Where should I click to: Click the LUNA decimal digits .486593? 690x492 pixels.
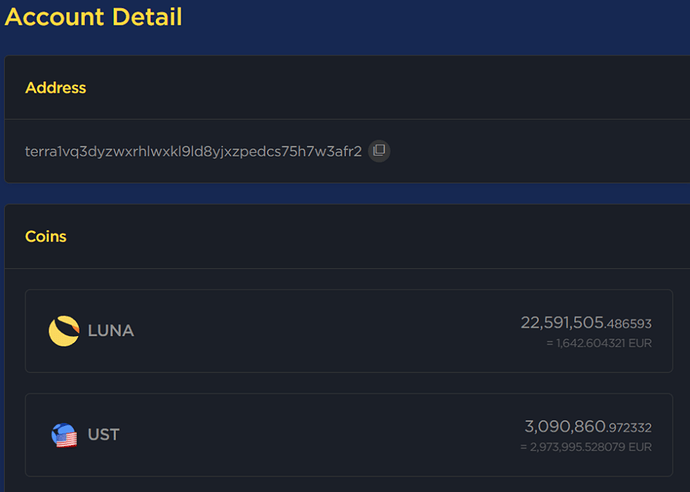629,324
